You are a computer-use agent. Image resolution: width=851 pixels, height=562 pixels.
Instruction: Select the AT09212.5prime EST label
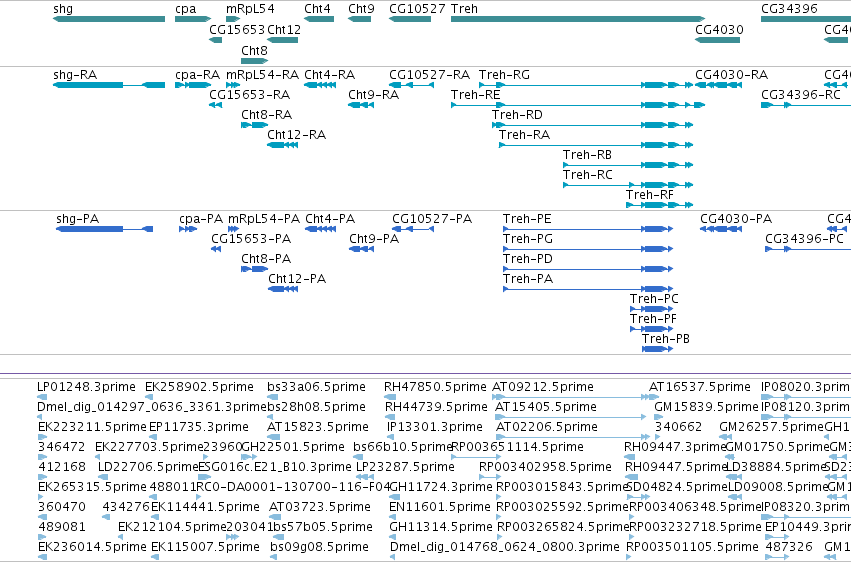tap(543, 387)
